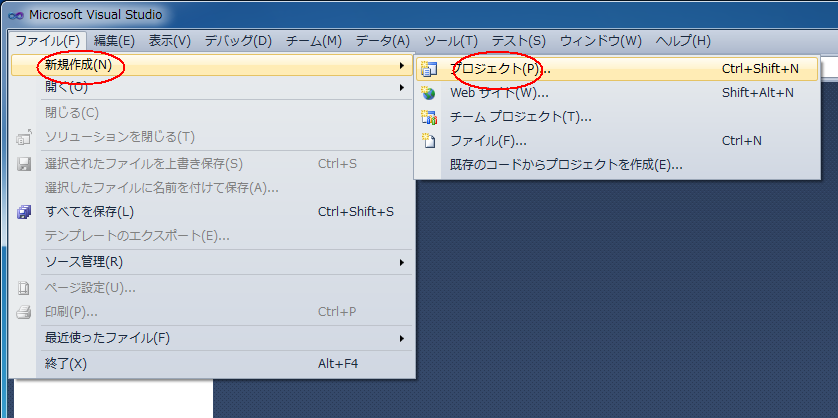Open ソース管理(R) submenu entry
Viewport: 838px width, 418px height.
click(x=213, y=262)
